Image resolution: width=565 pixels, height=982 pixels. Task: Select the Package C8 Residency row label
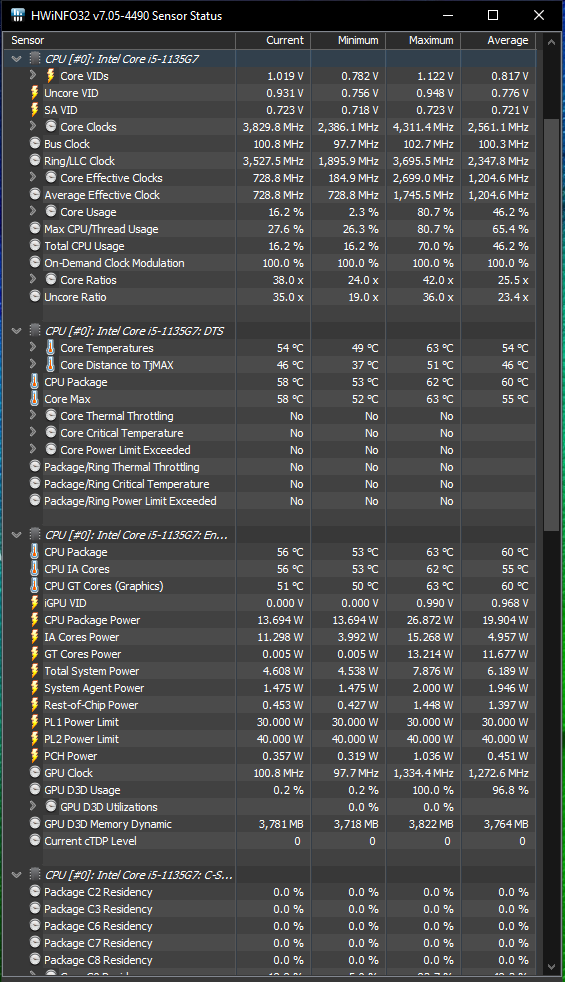(x=98, y=959)
